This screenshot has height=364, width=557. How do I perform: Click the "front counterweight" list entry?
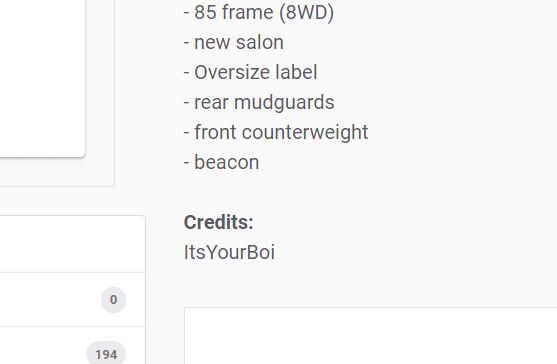[276, 132]
